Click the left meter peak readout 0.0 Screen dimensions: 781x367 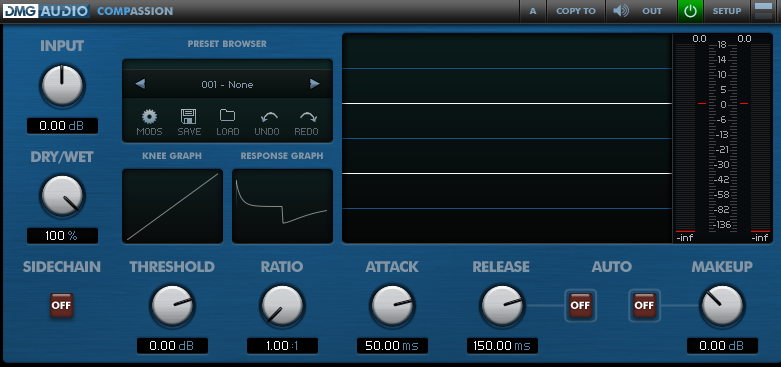[x=699, y=39]
